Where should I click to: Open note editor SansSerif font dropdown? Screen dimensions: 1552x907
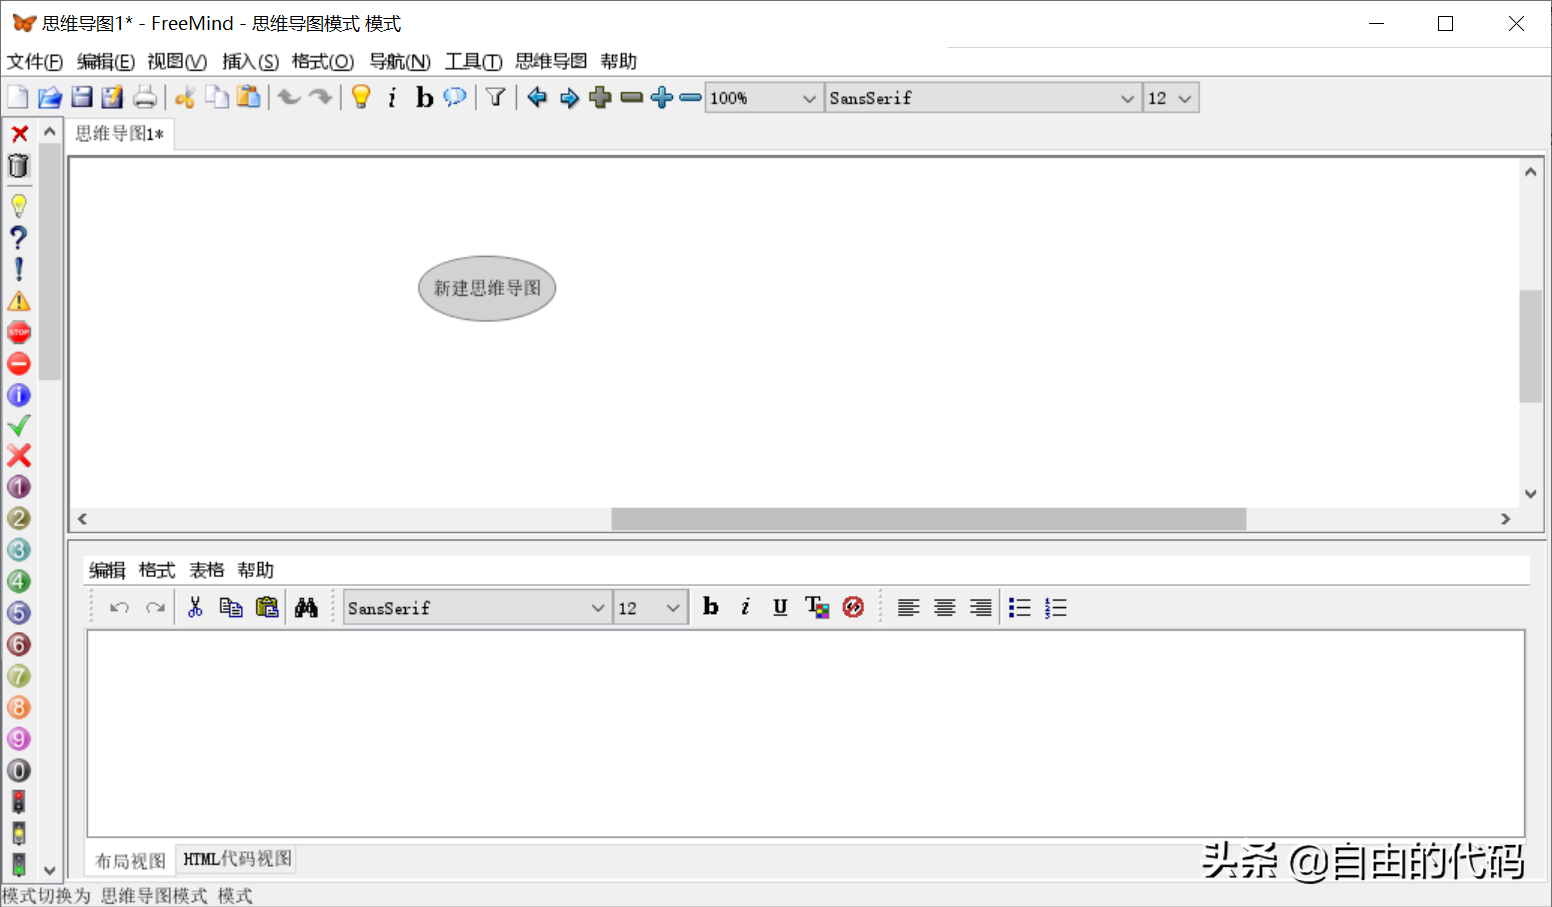[477, 608]
